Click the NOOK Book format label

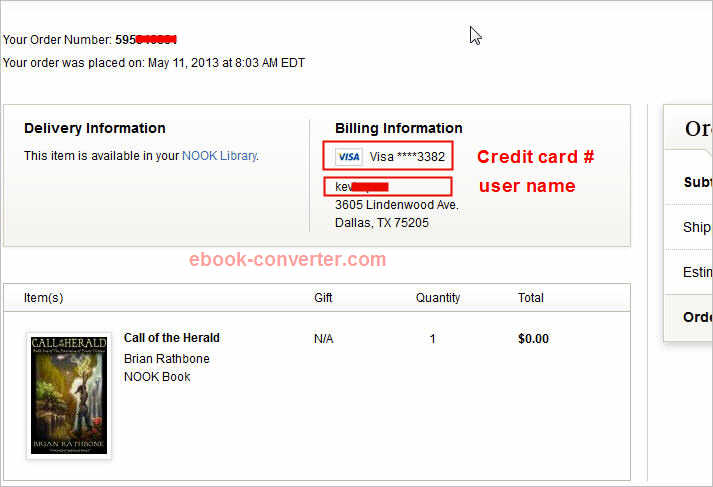tap(157, 377)
